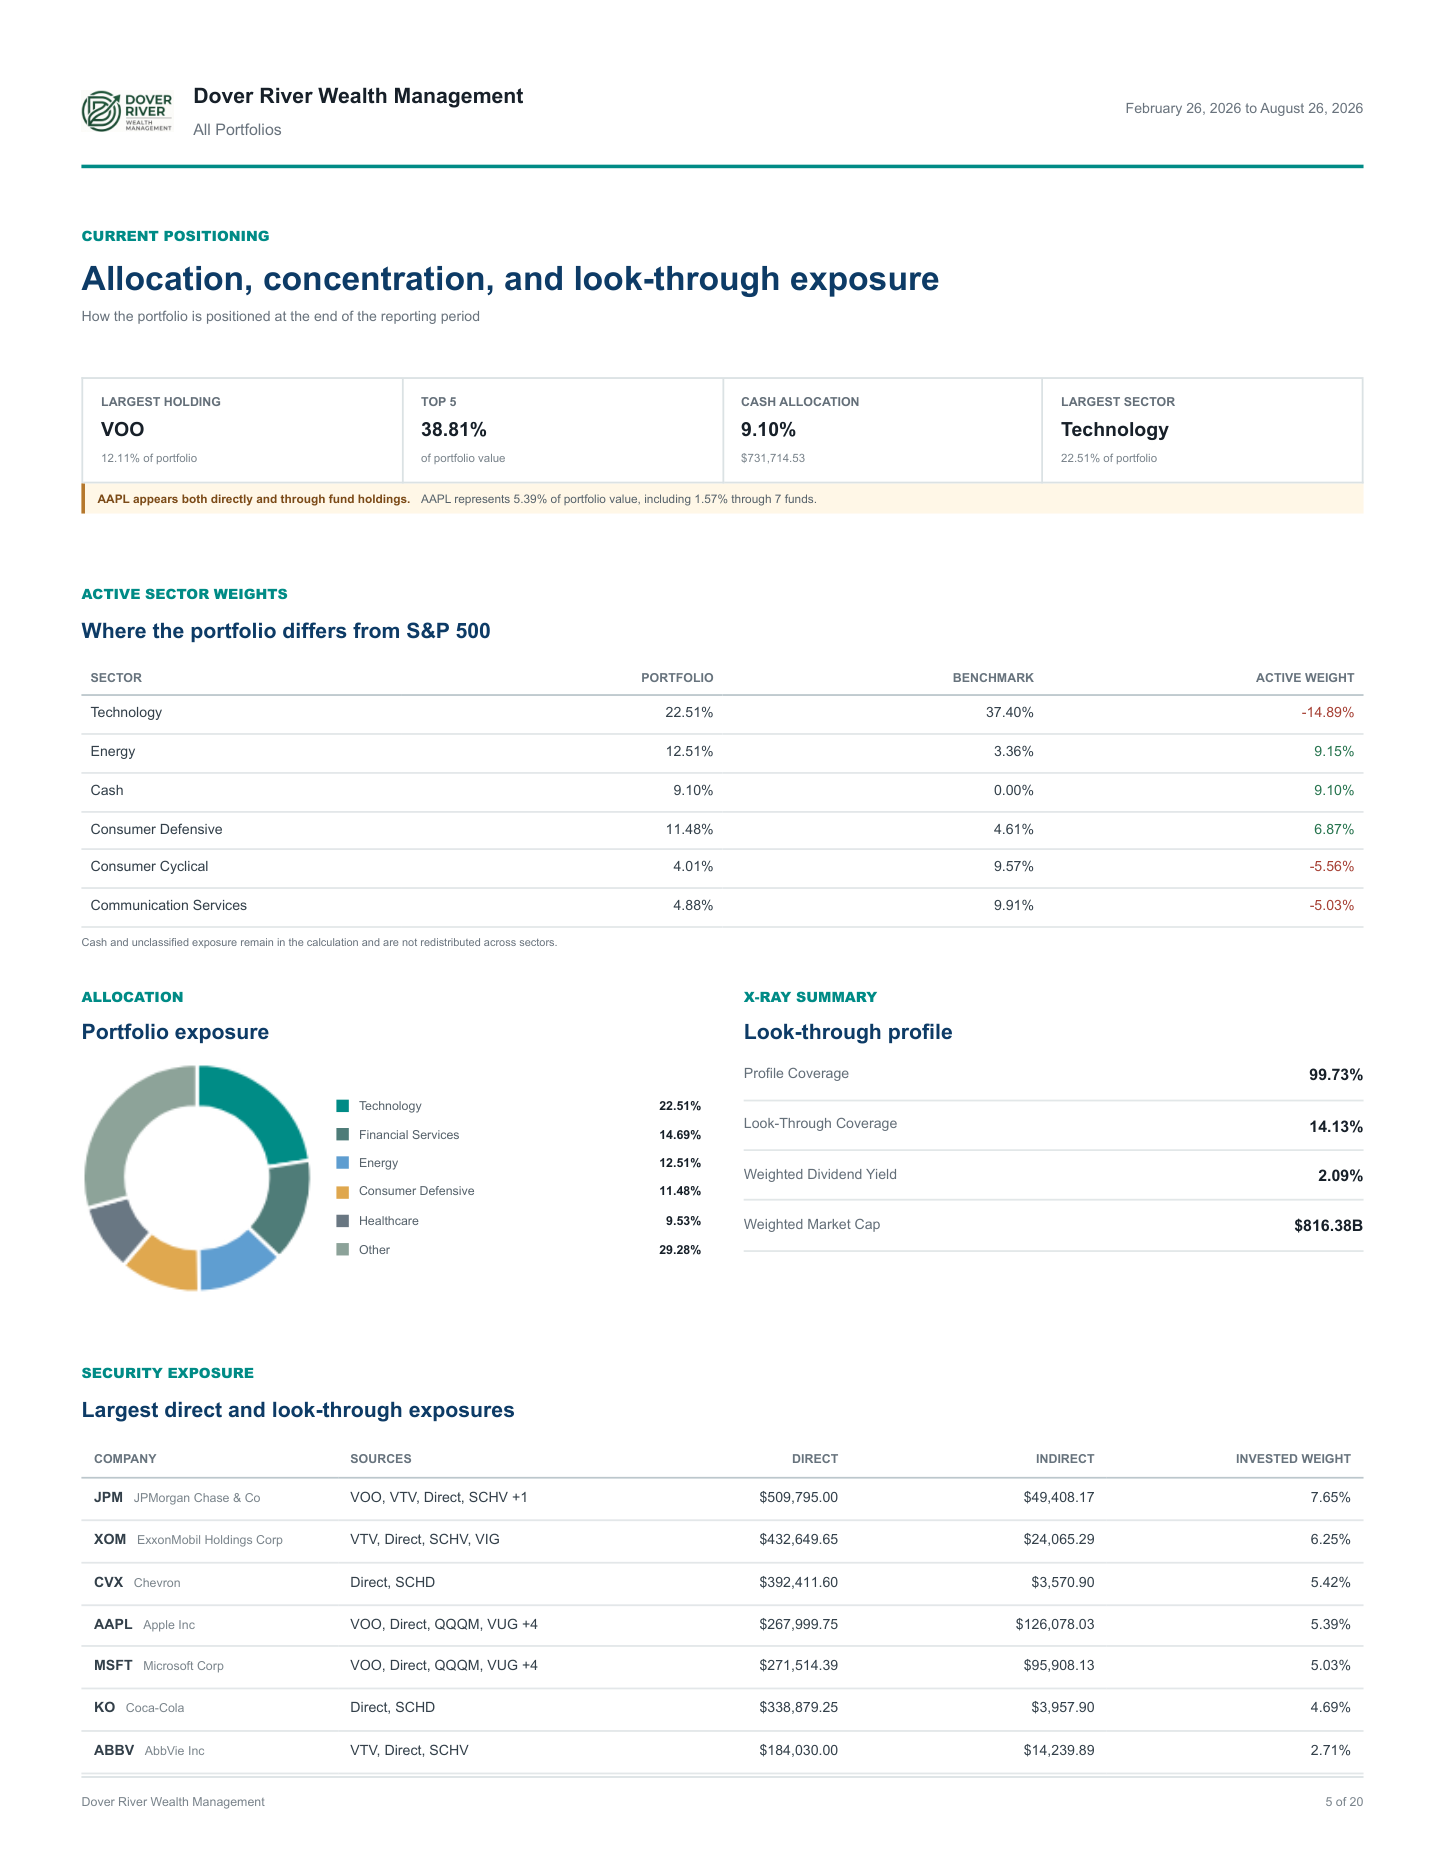Click the page number "5 of 20"
The image size is (1445, 1870).
click(1344, 1802)
